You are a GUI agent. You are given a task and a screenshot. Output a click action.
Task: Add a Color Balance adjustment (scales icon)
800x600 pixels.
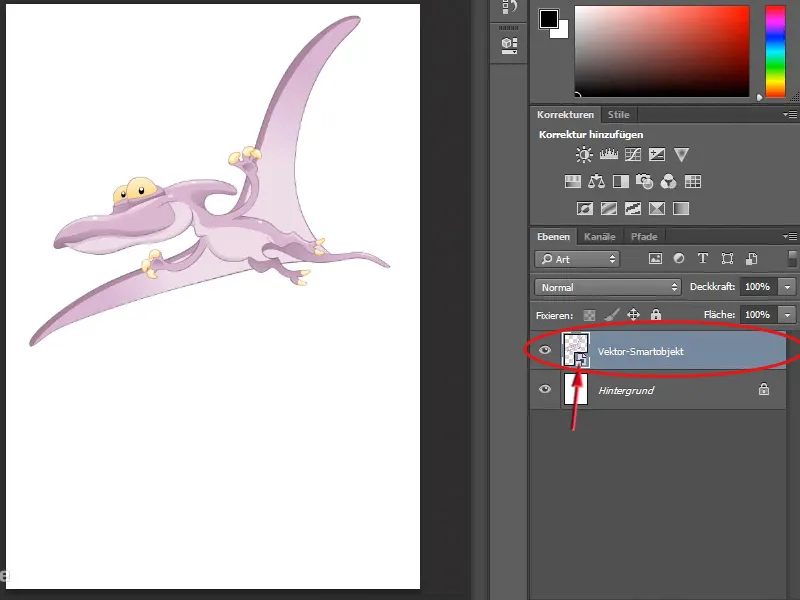596,182
